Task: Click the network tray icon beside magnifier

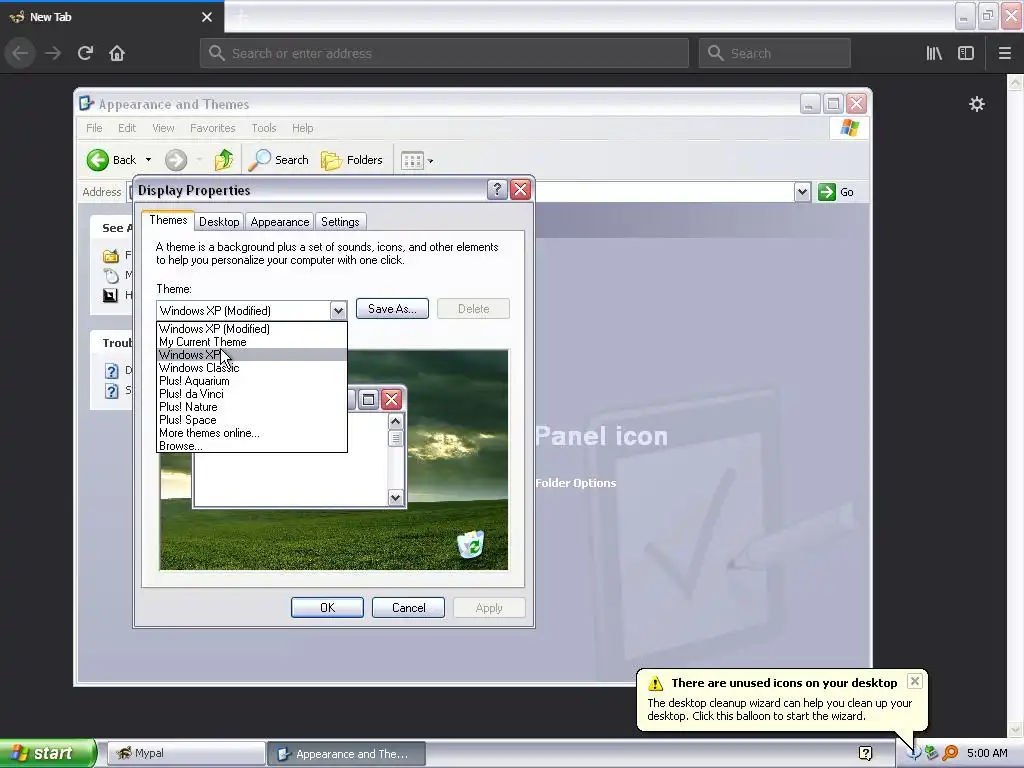Action: point(931,753)
